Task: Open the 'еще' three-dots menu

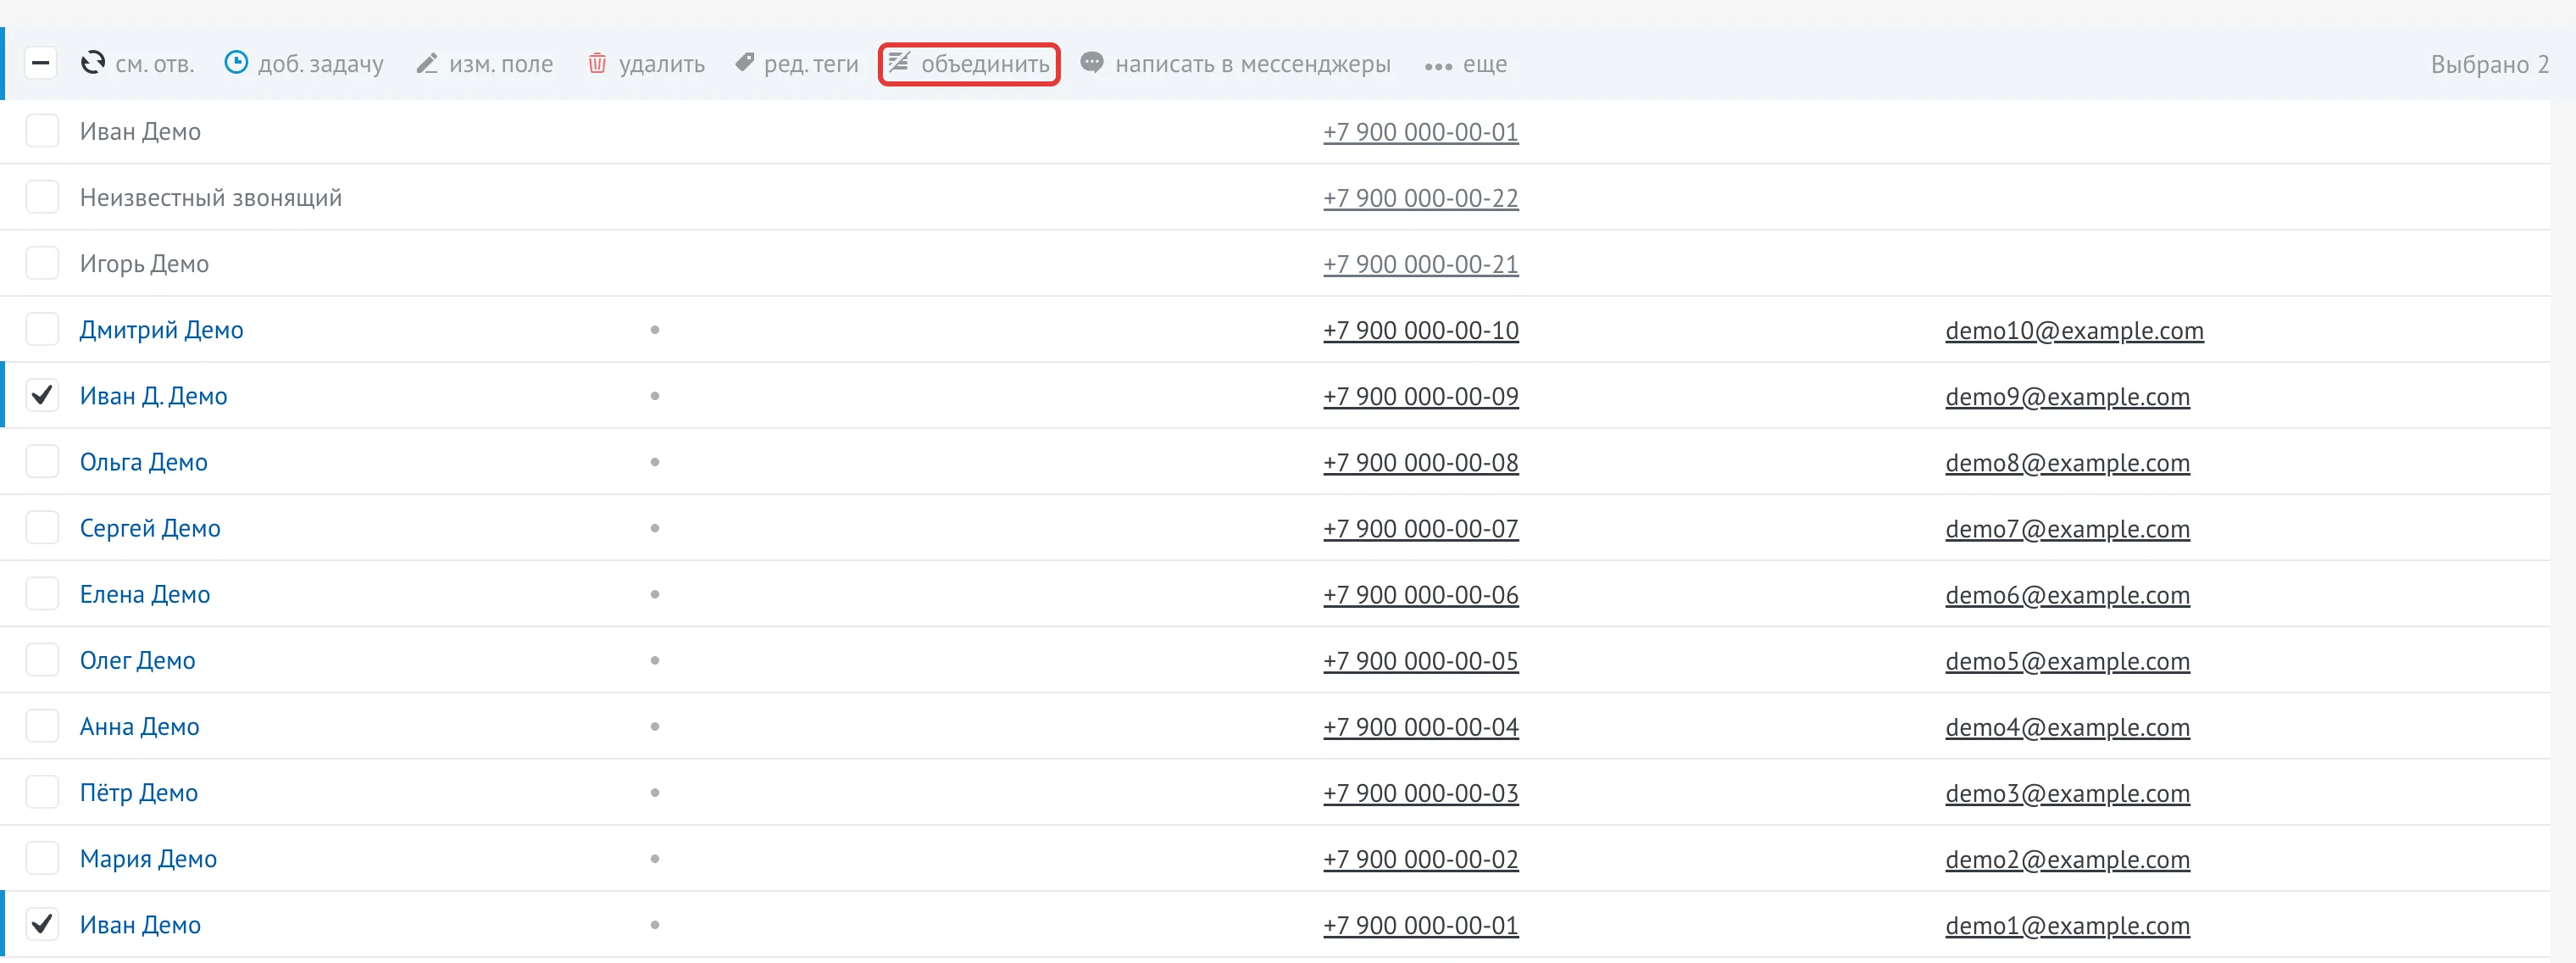Action: coord(1465,65)
